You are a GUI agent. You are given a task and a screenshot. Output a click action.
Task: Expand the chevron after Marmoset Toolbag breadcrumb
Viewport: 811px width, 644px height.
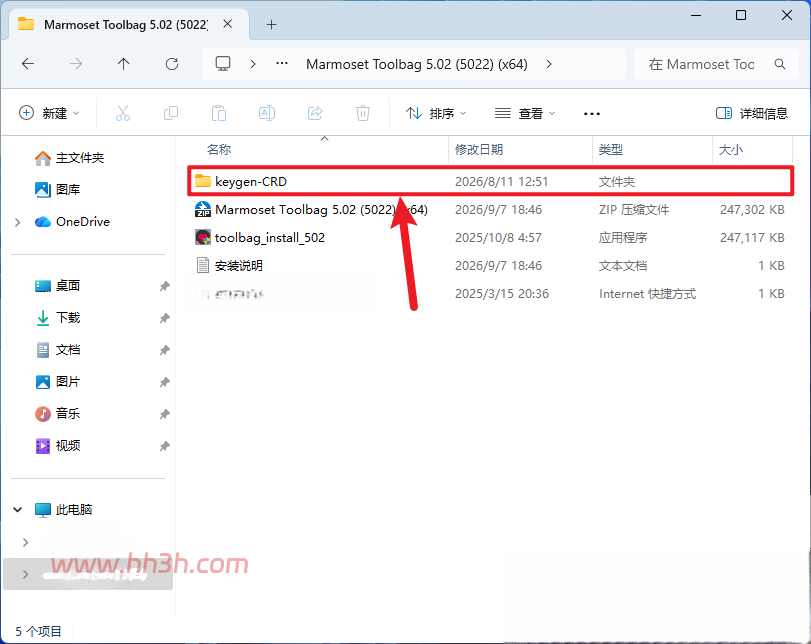(549, 64)
